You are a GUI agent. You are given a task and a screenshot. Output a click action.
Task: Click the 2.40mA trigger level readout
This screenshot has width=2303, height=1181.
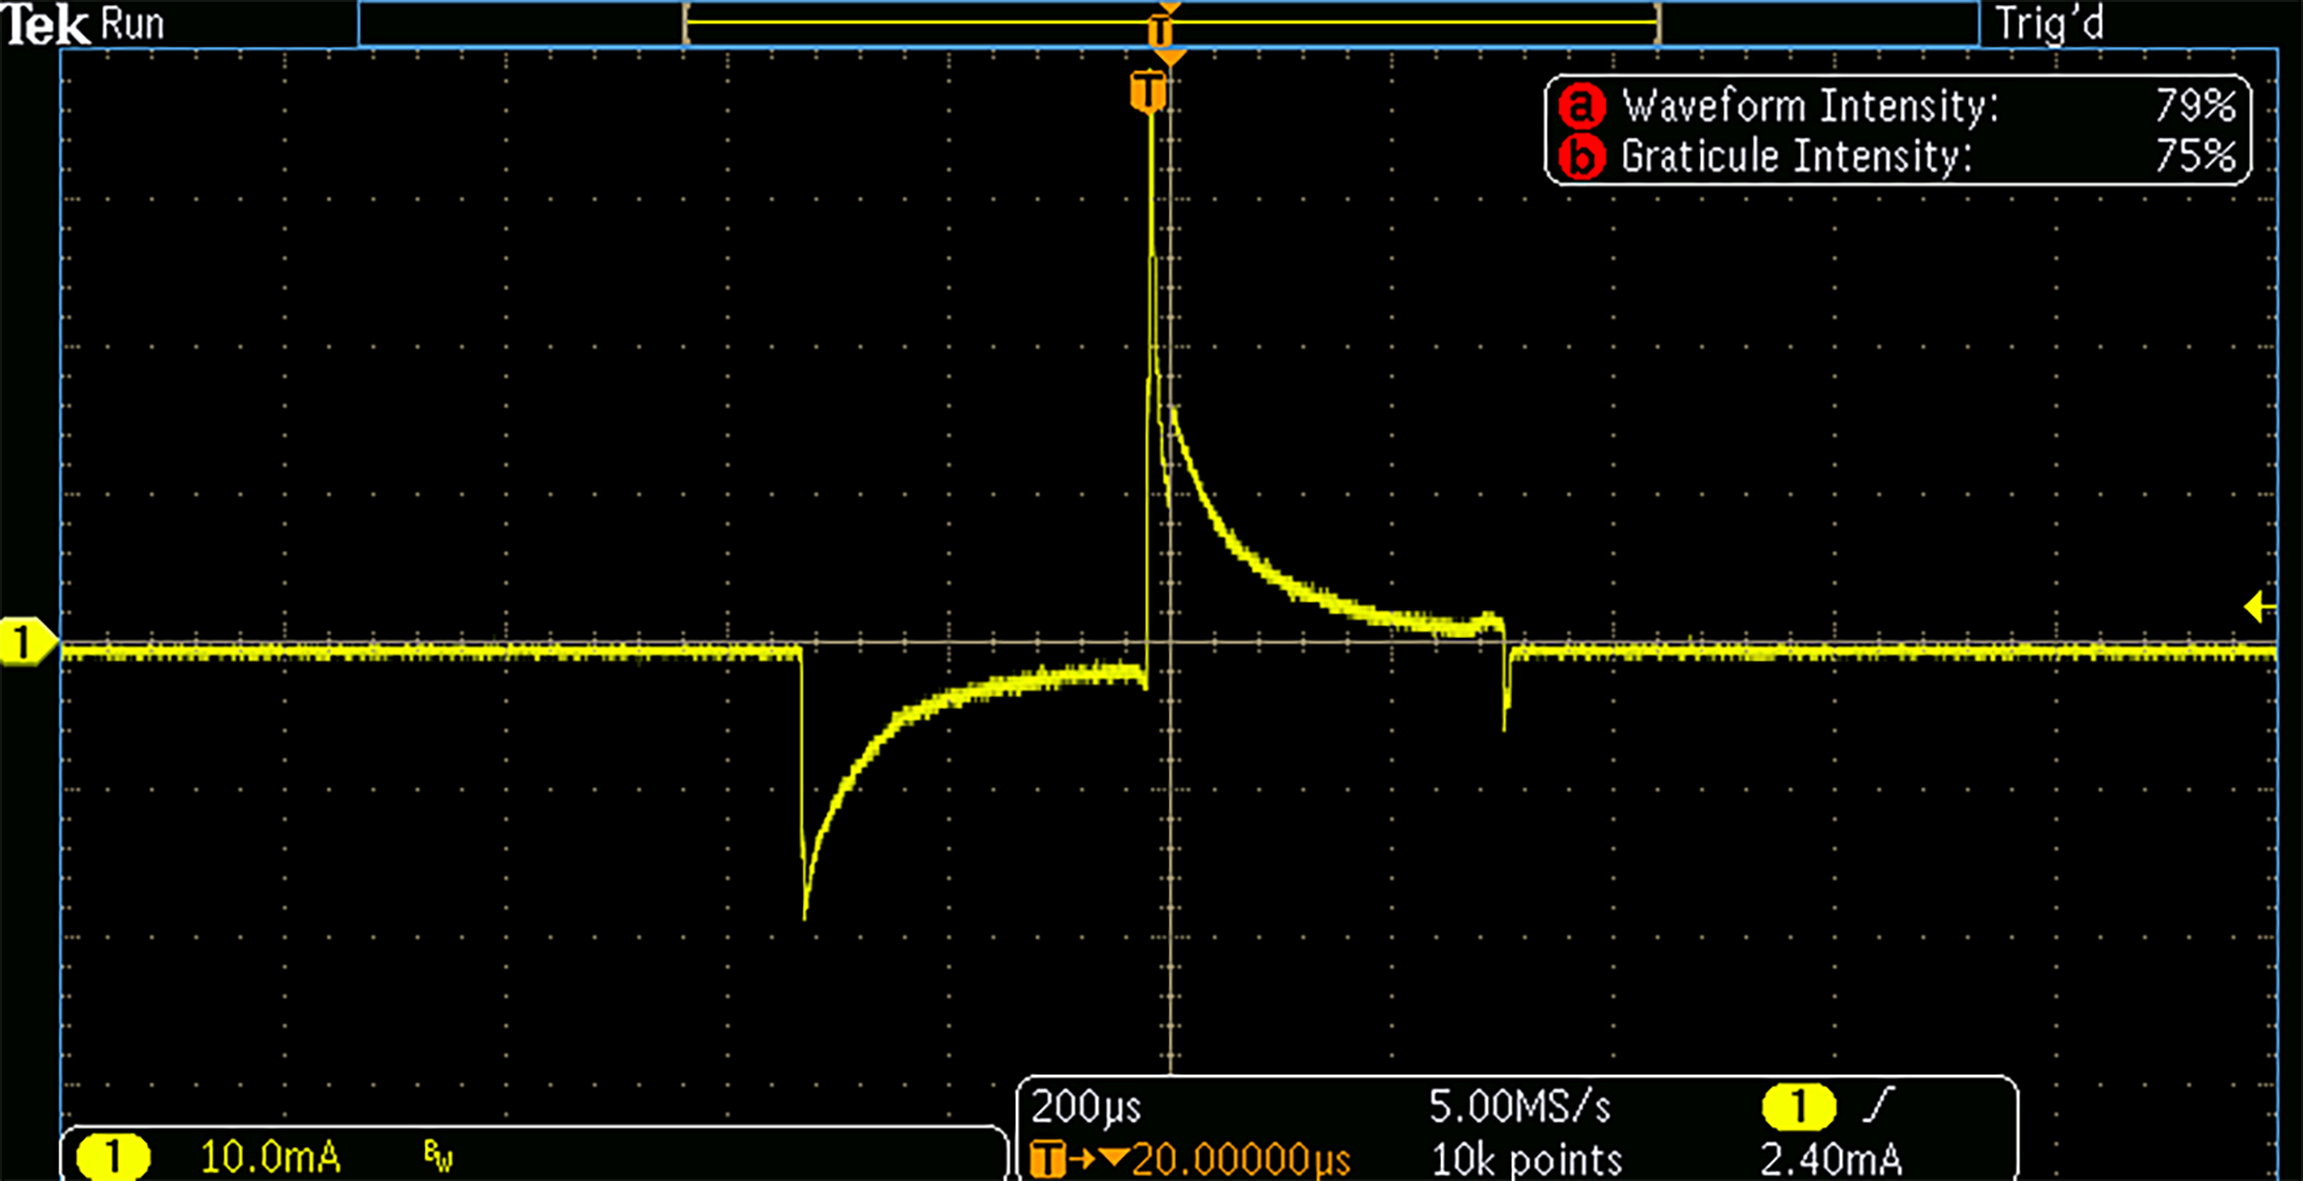coord(1830,1160)
